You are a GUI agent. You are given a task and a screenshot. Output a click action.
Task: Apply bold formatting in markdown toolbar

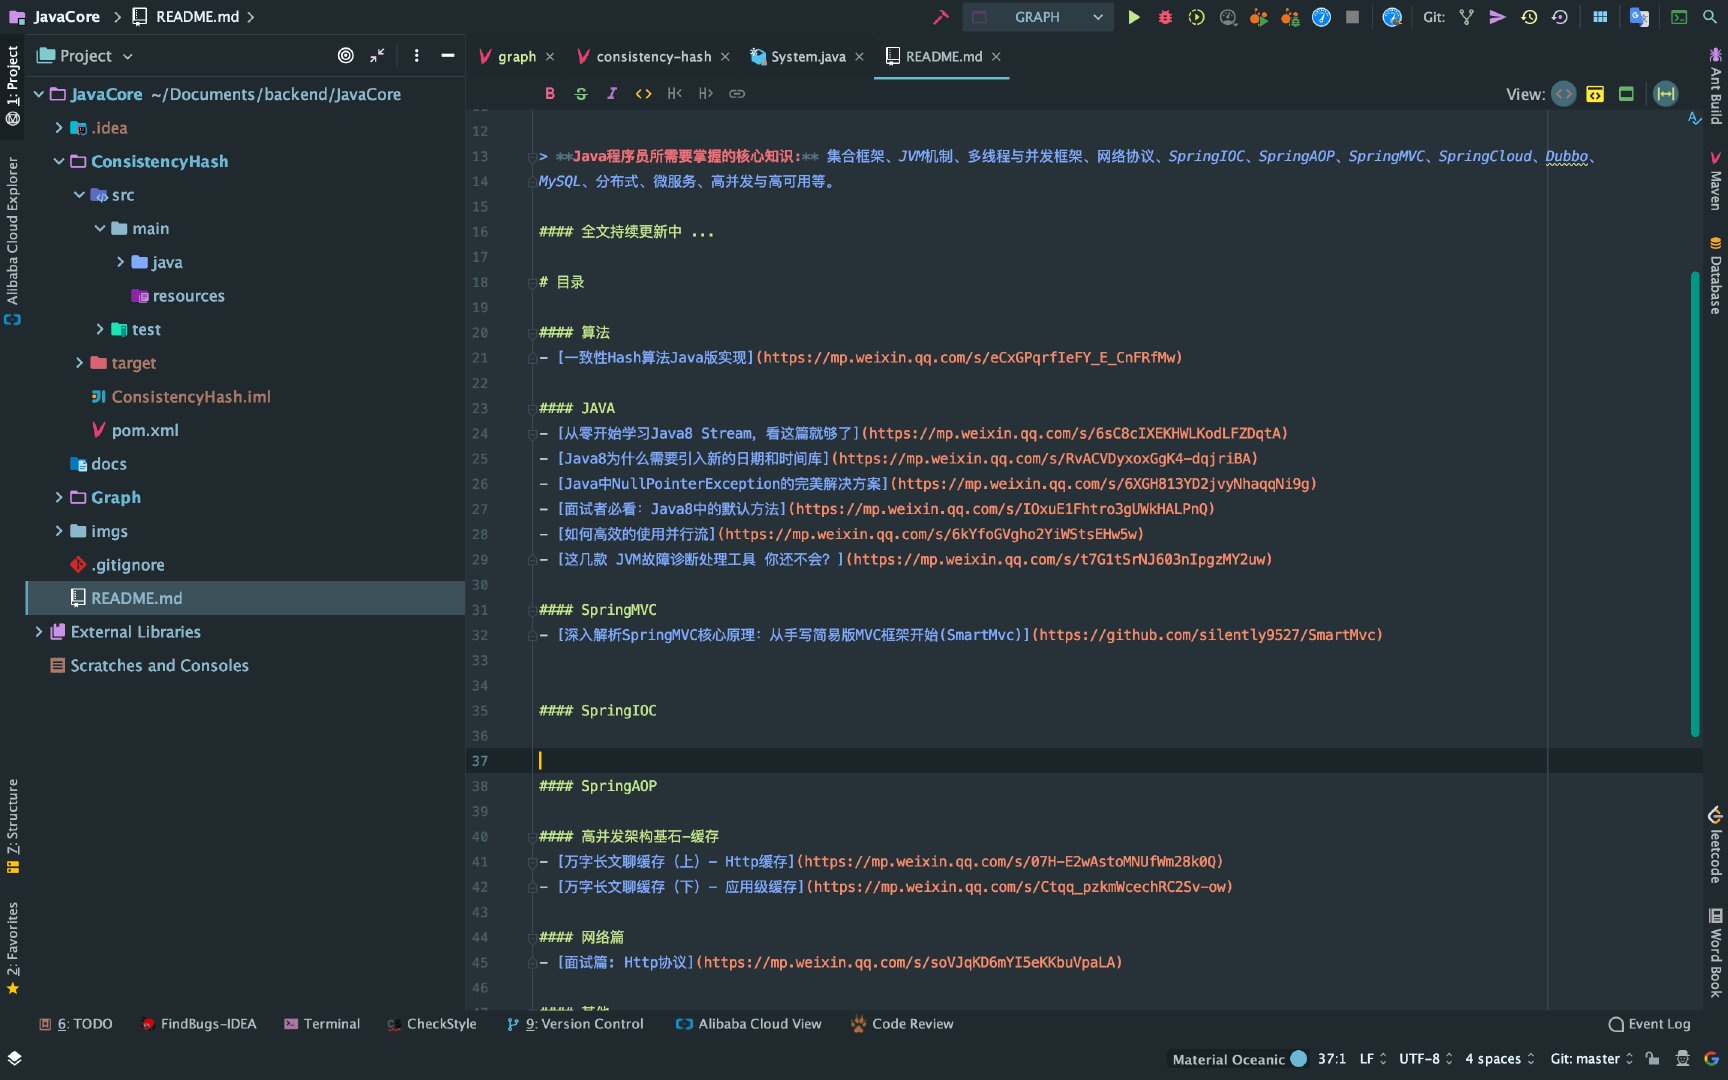549,93
